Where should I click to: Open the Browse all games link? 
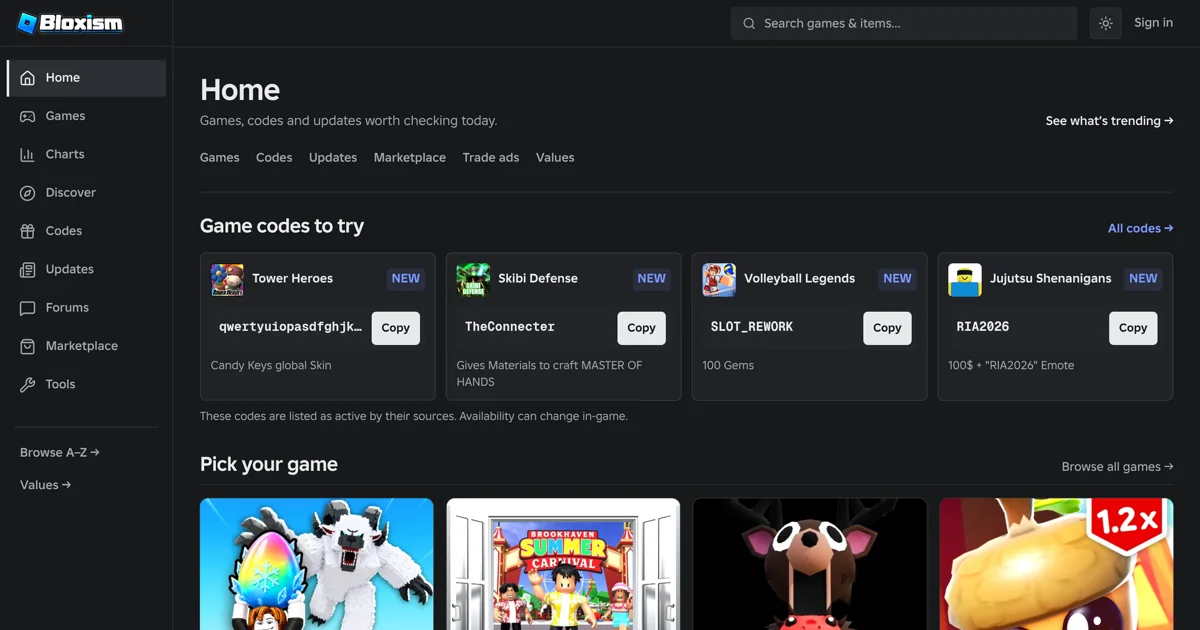(1118, 467)
